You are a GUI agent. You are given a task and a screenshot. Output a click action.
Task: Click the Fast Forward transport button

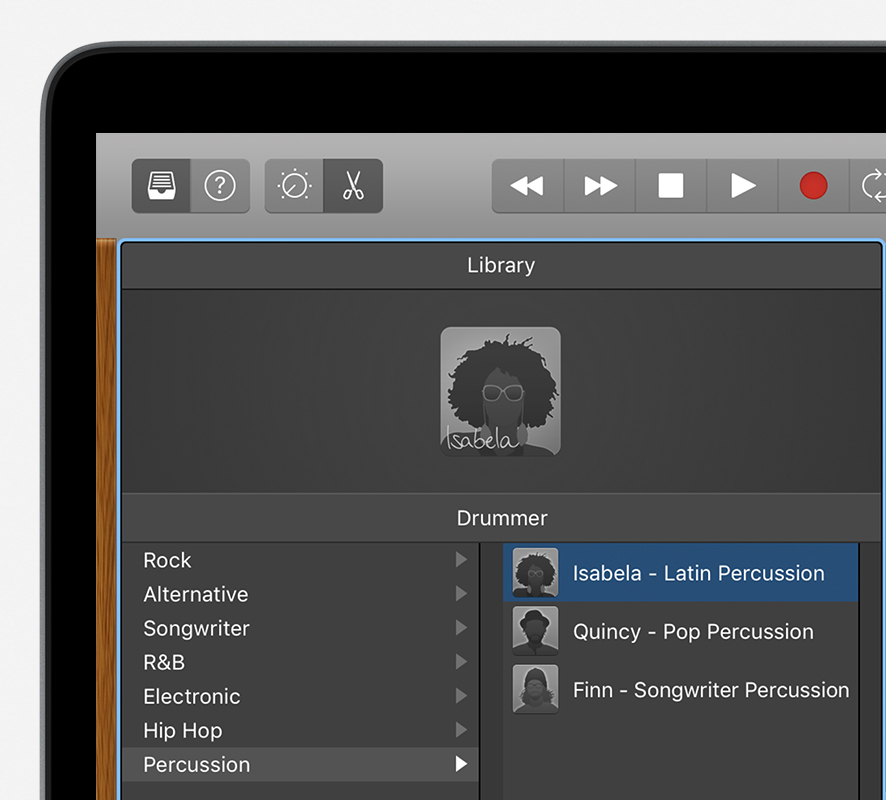[x=600, y=186]
